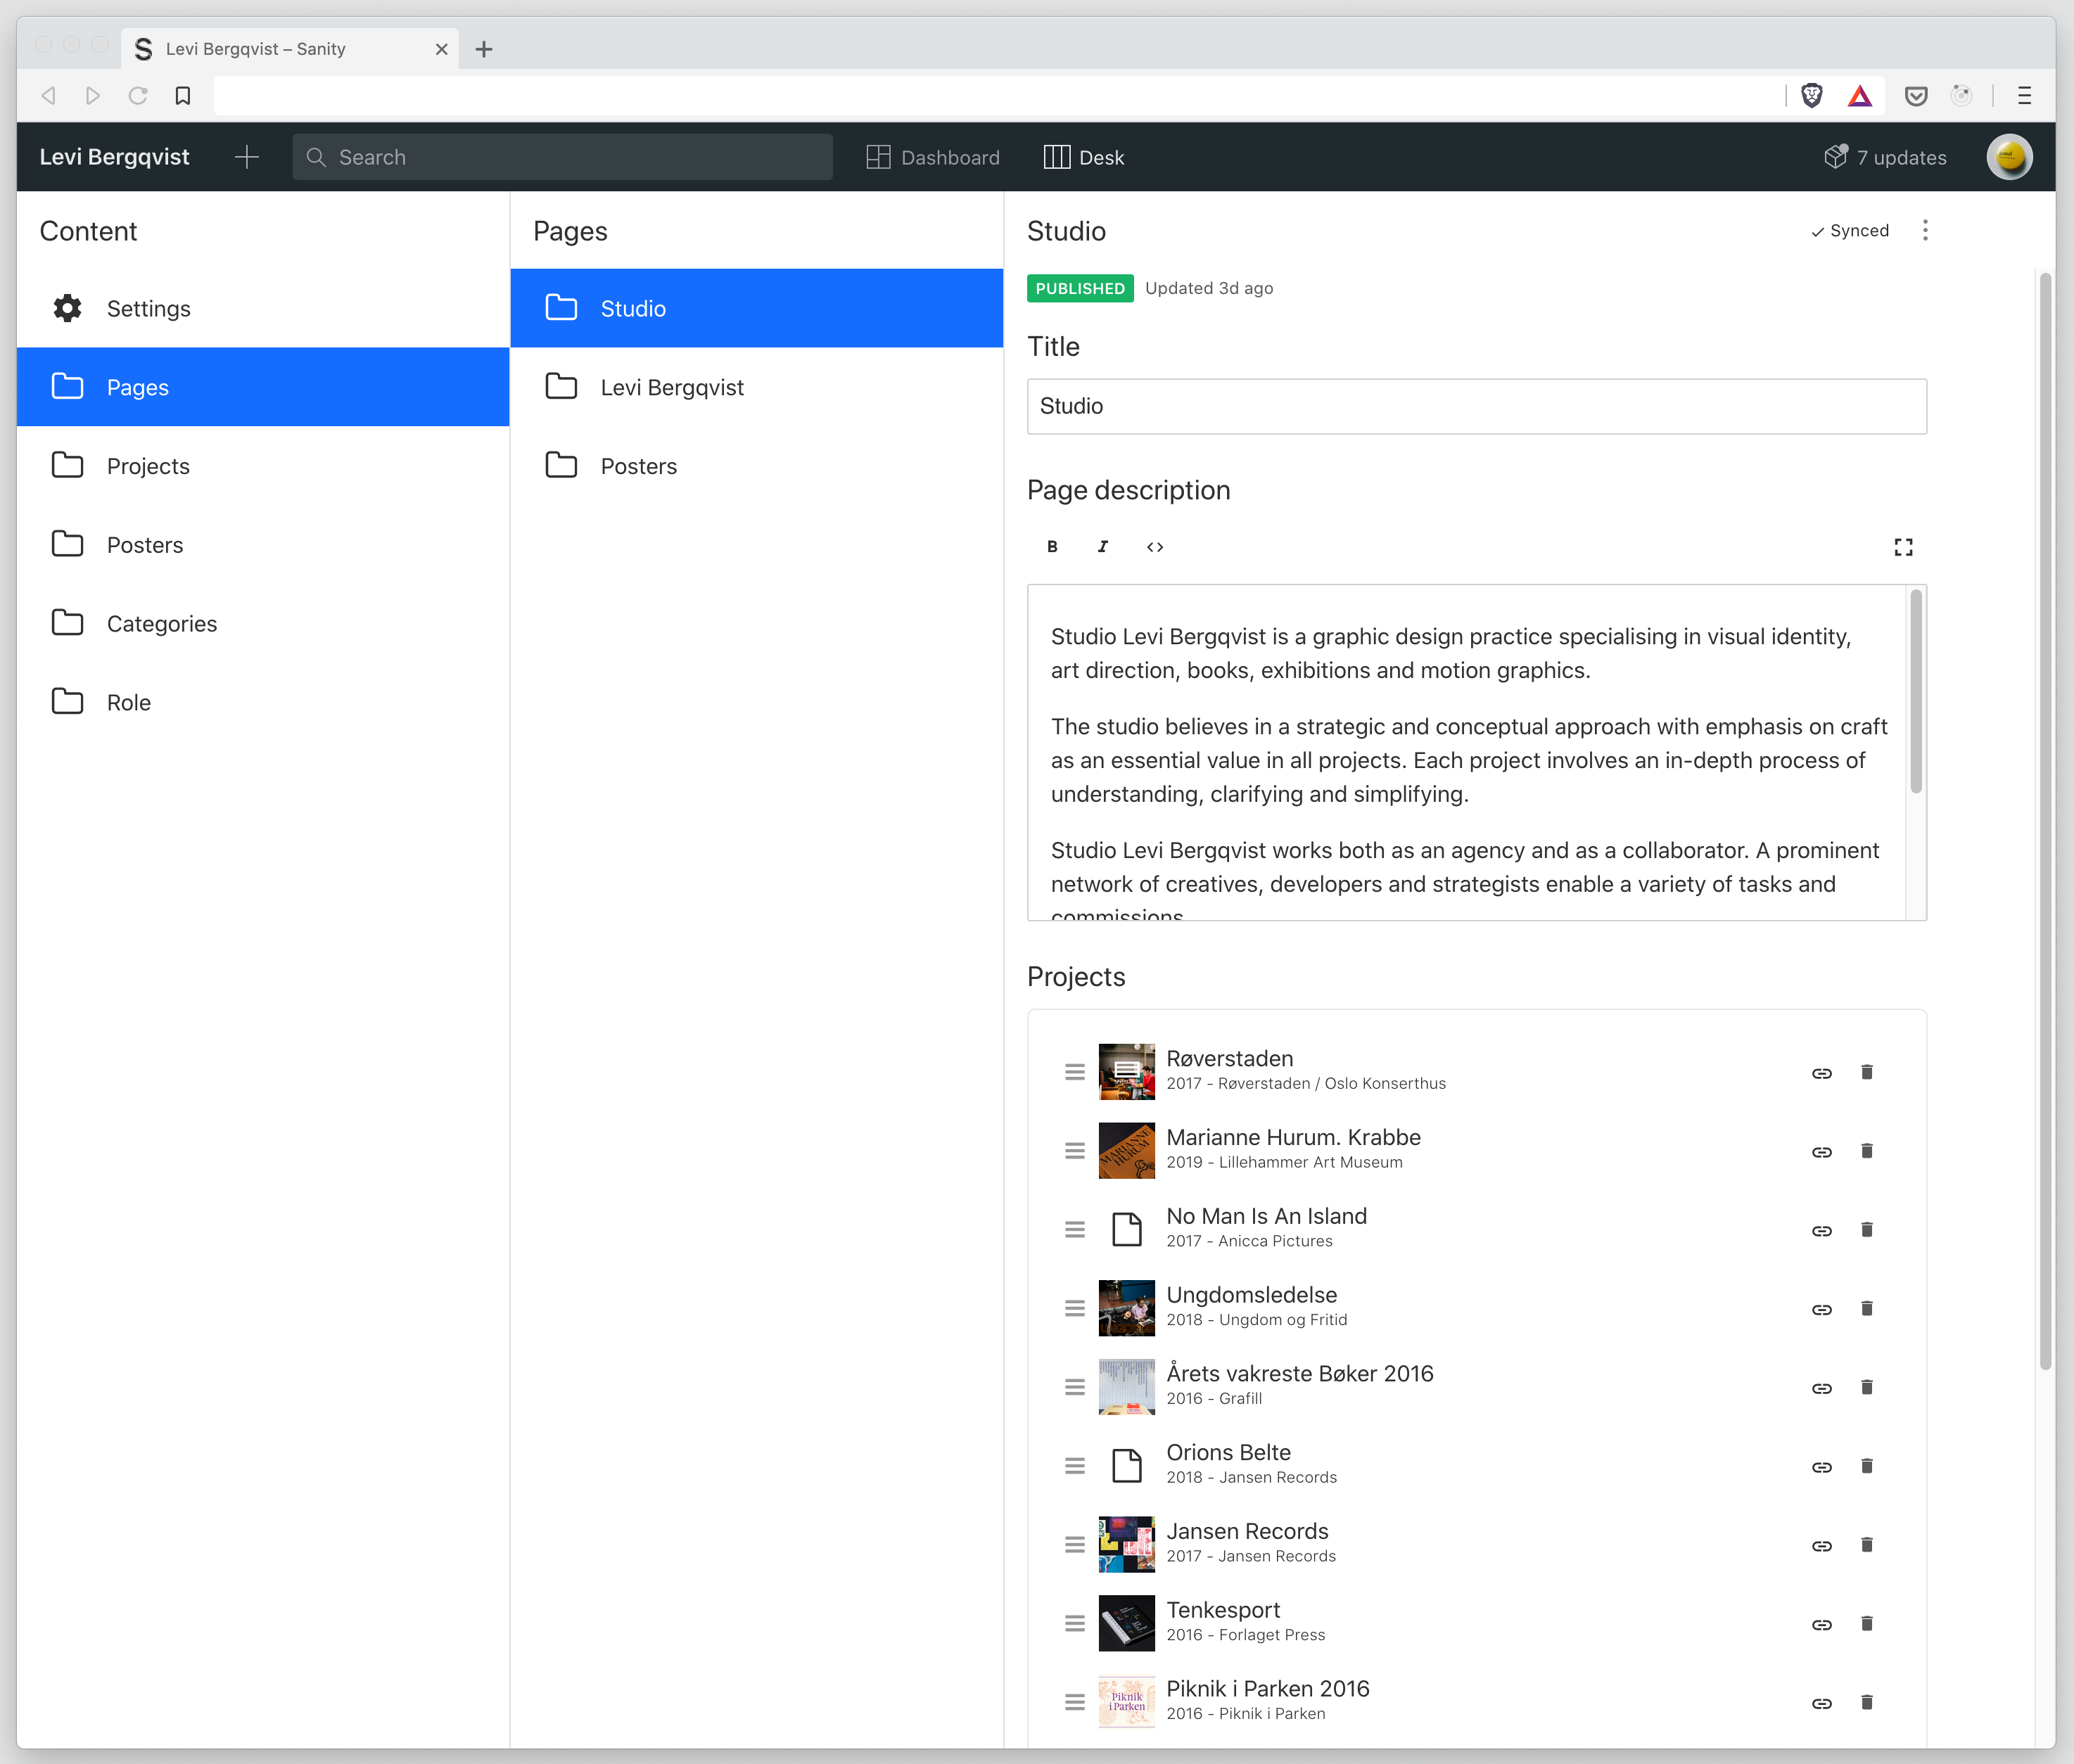Open Posters in the Content list

(263, 544)
